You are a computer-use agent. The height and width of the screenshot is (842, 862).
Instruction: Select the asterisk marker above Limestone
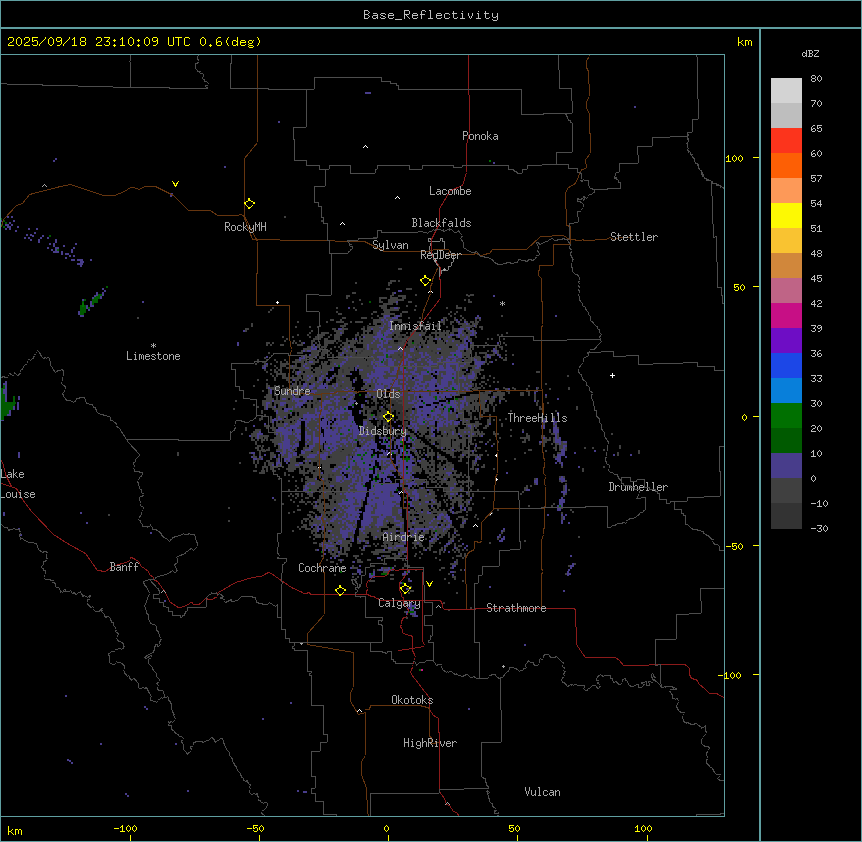click(153, 345)
